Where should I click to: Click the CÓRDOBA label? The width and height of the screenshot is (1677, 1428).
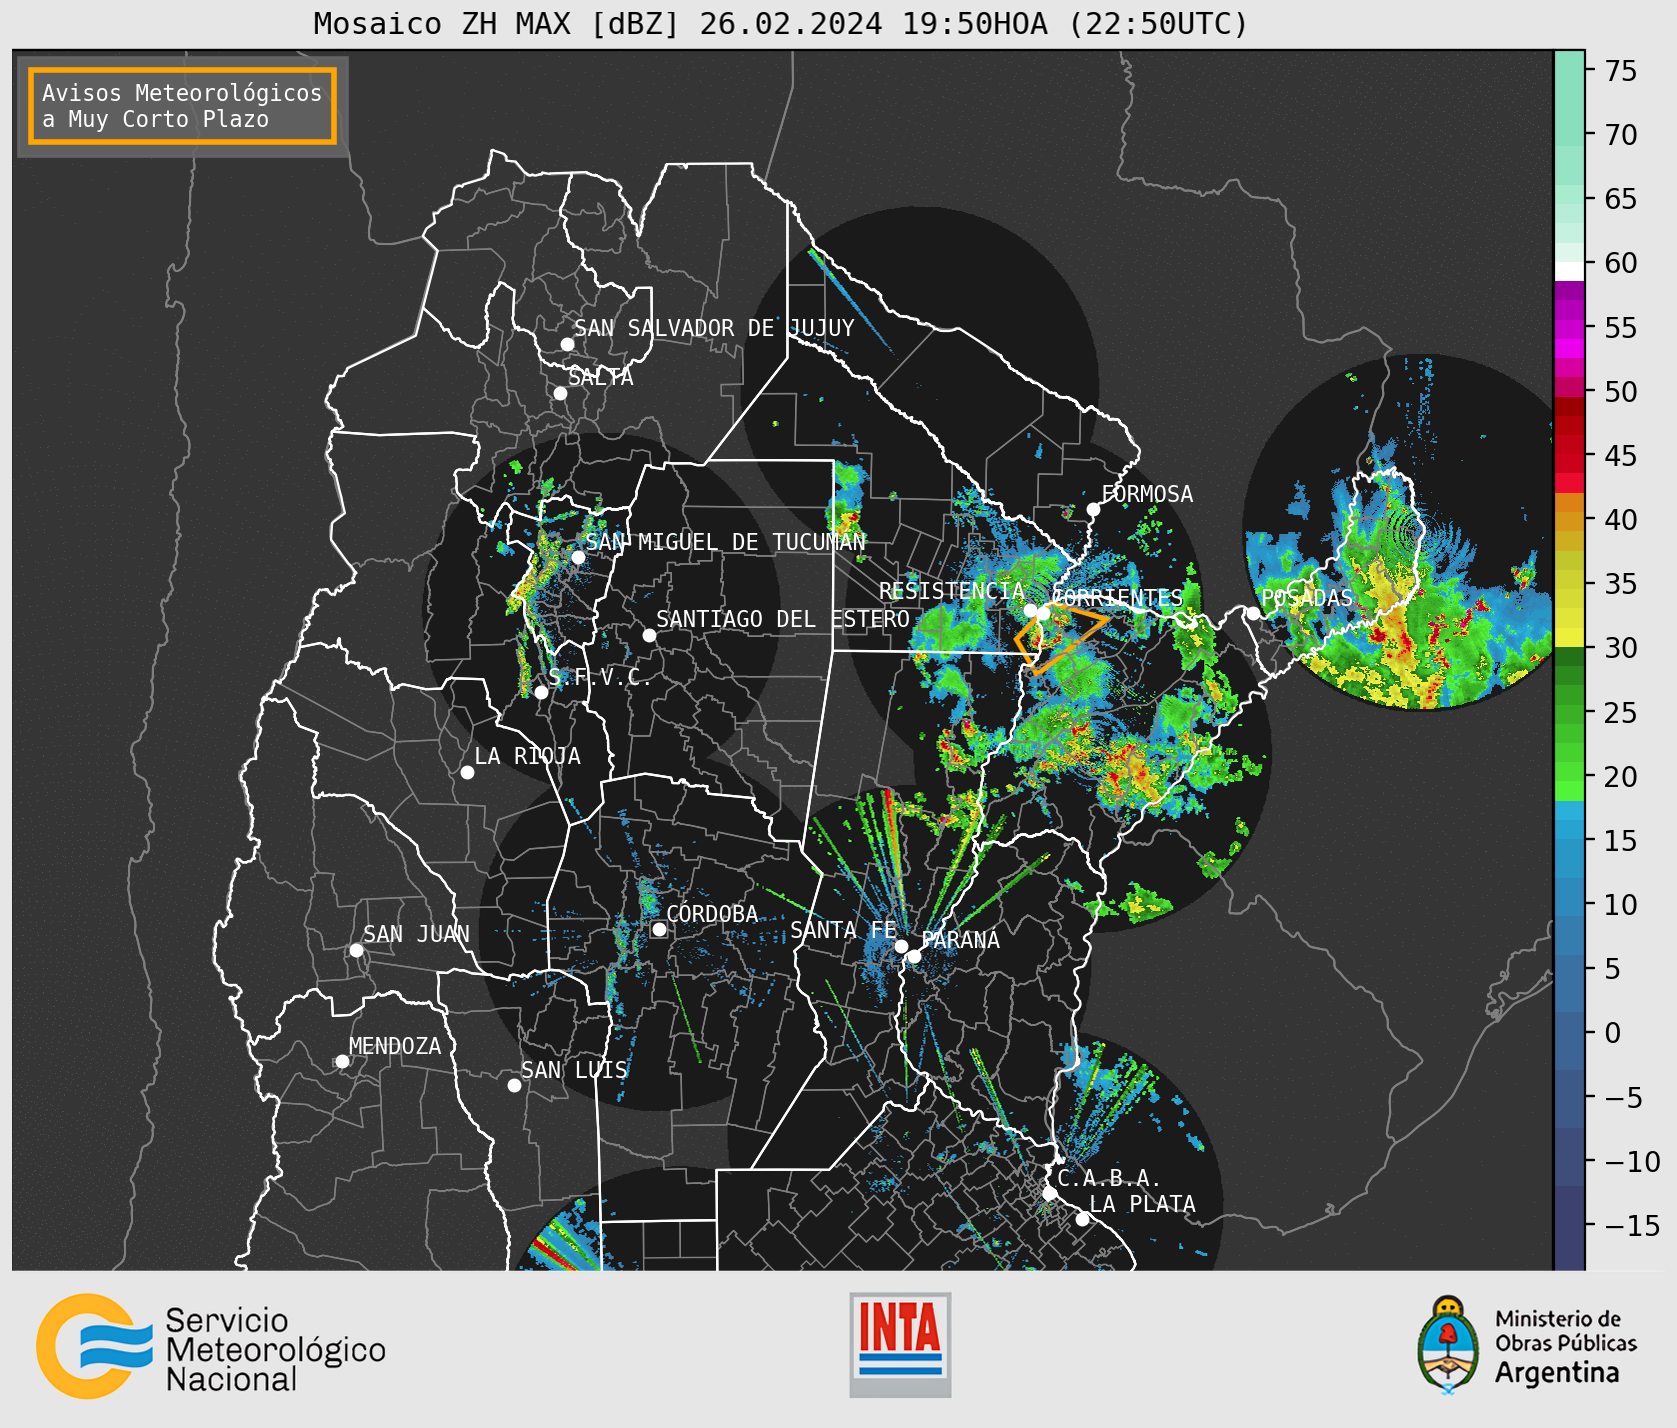point(712,914)
